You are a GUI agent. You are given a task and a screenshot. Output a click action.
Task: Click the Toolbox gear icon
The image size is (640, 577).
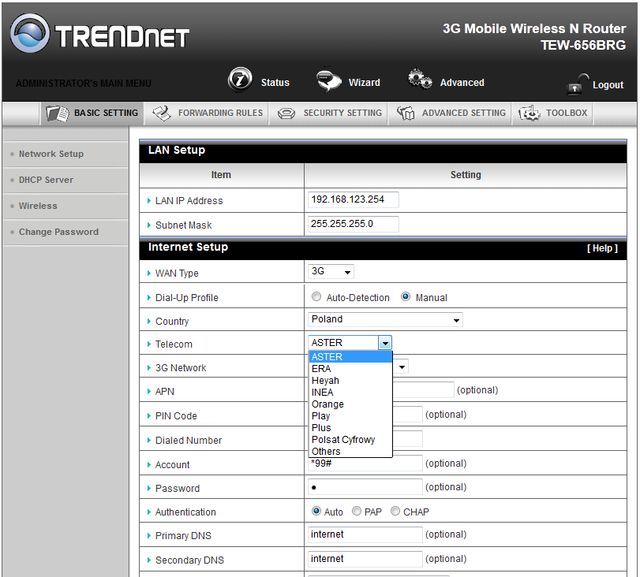coord(529,113)
